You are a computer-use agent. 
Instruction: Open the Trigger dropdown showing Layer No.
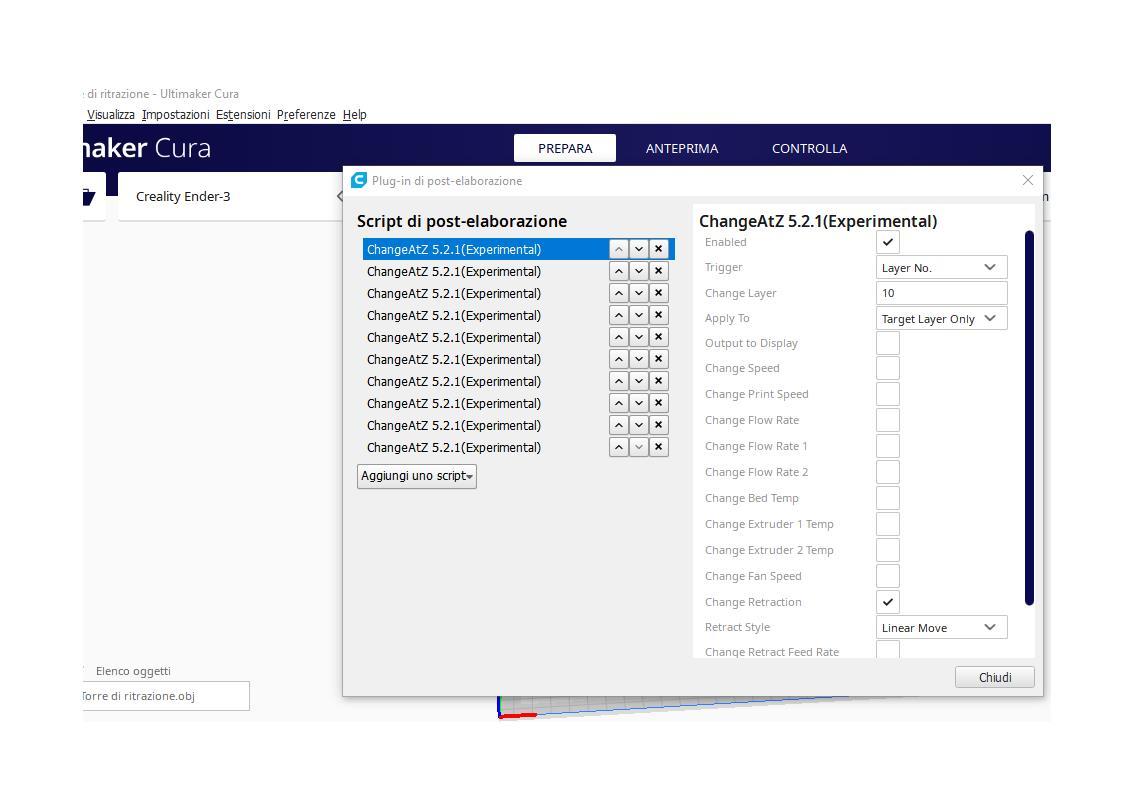tap(941, 267)
